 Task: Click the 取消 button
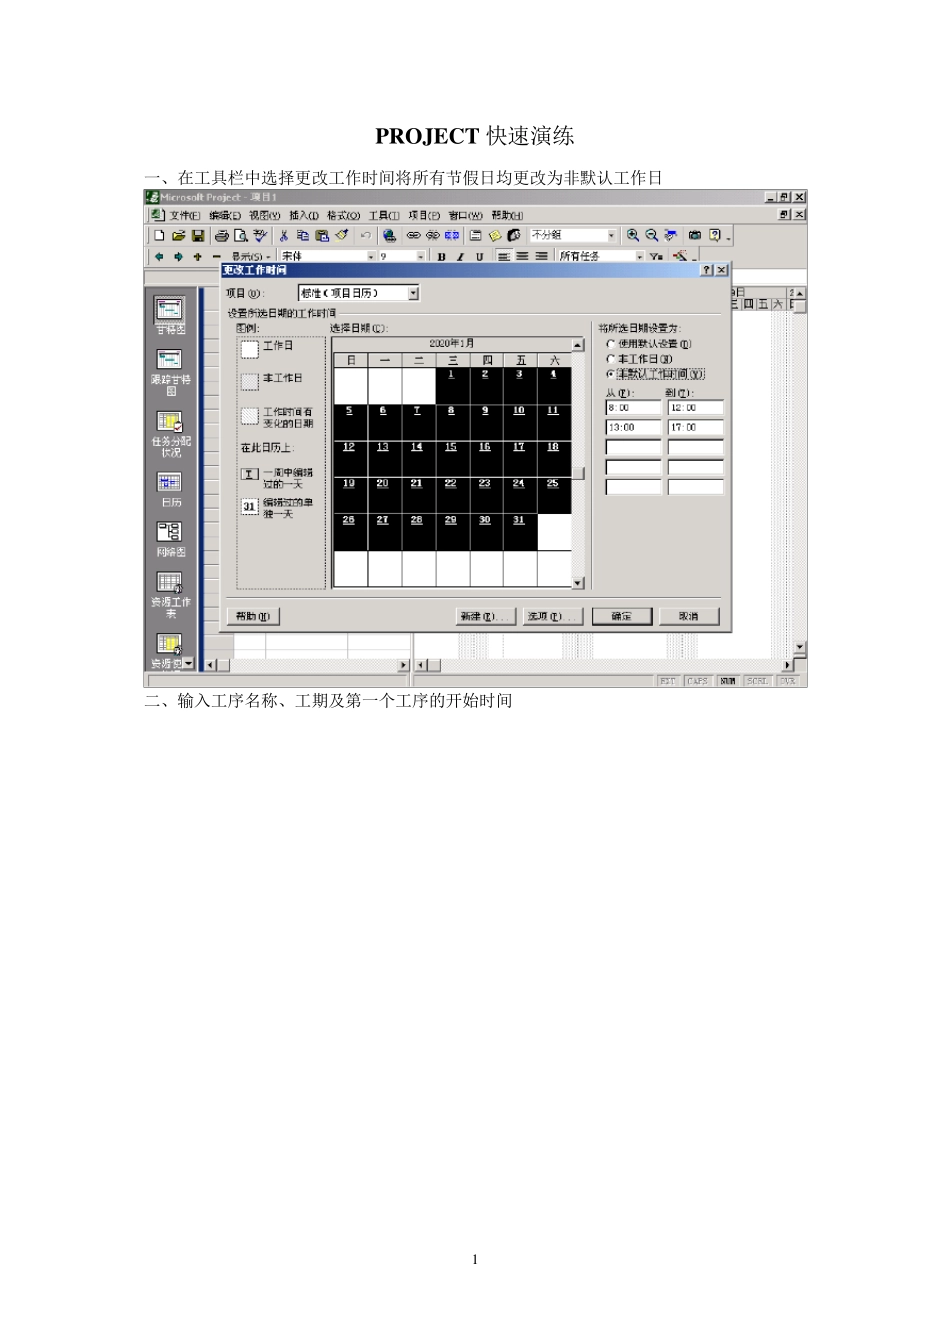pos(689,616)
